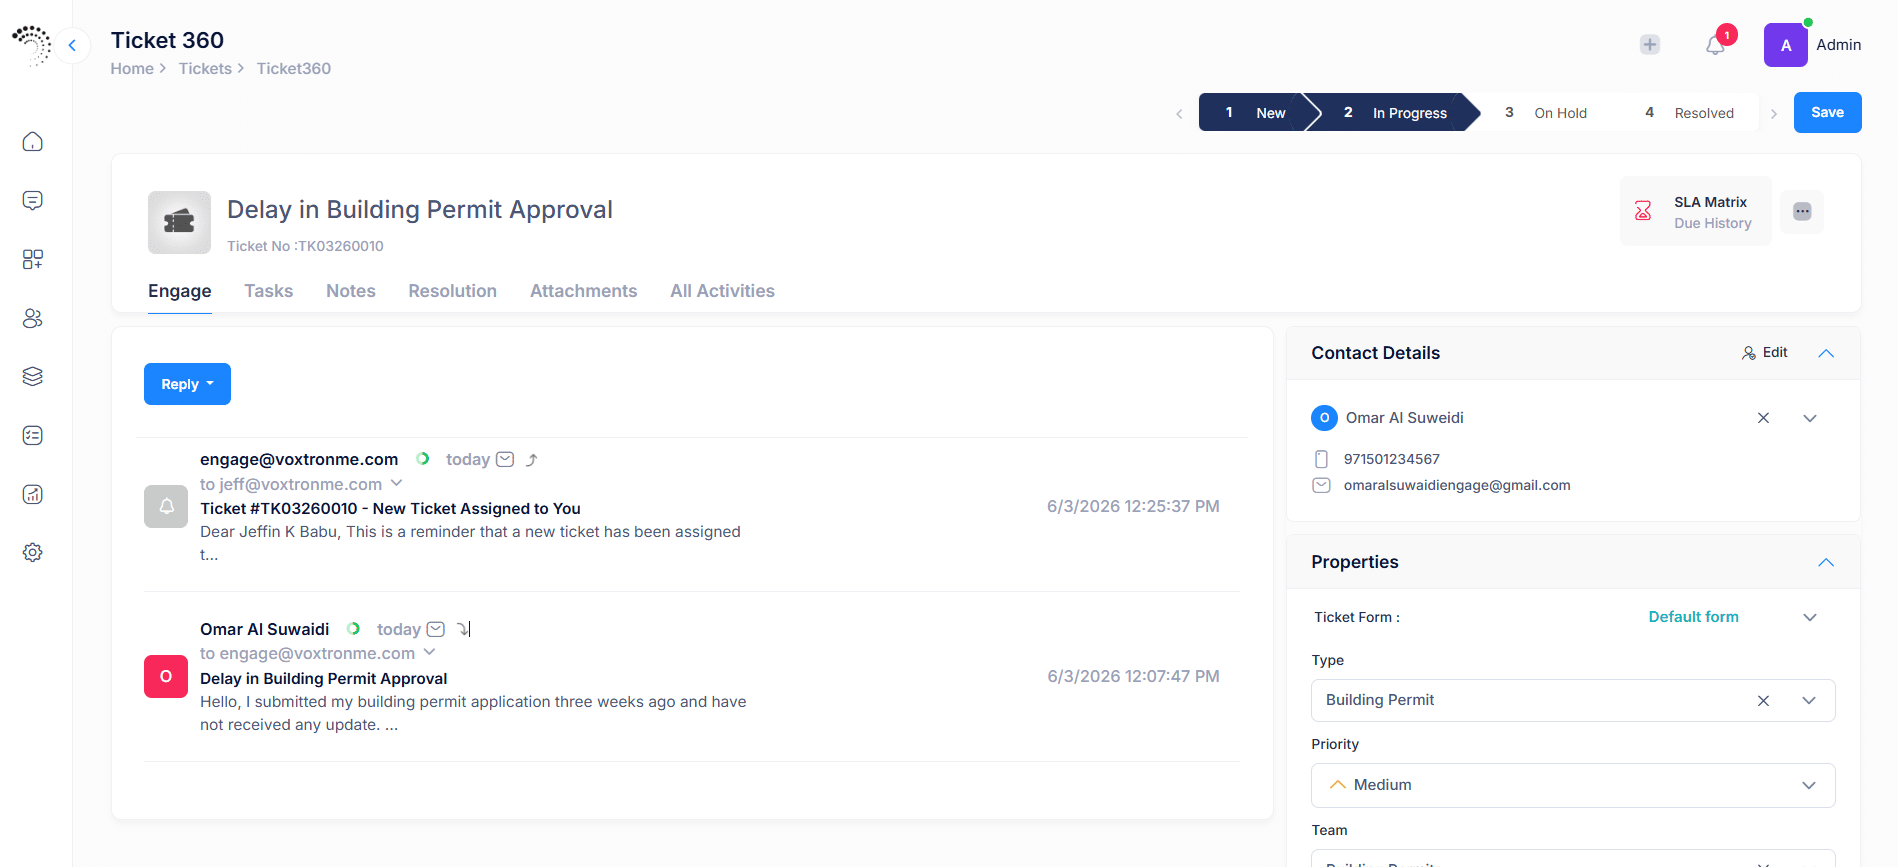This screenshot has height=867, width=1898.
Task: Set status to New step
Action: point(1254,112)
